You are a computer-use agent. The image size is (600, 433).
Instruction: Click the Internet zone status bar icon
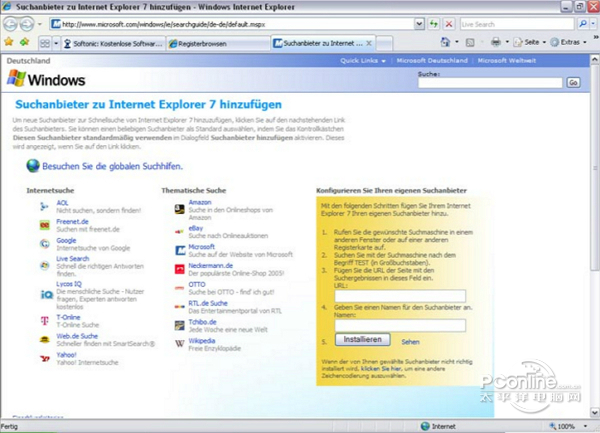(425, 426)
